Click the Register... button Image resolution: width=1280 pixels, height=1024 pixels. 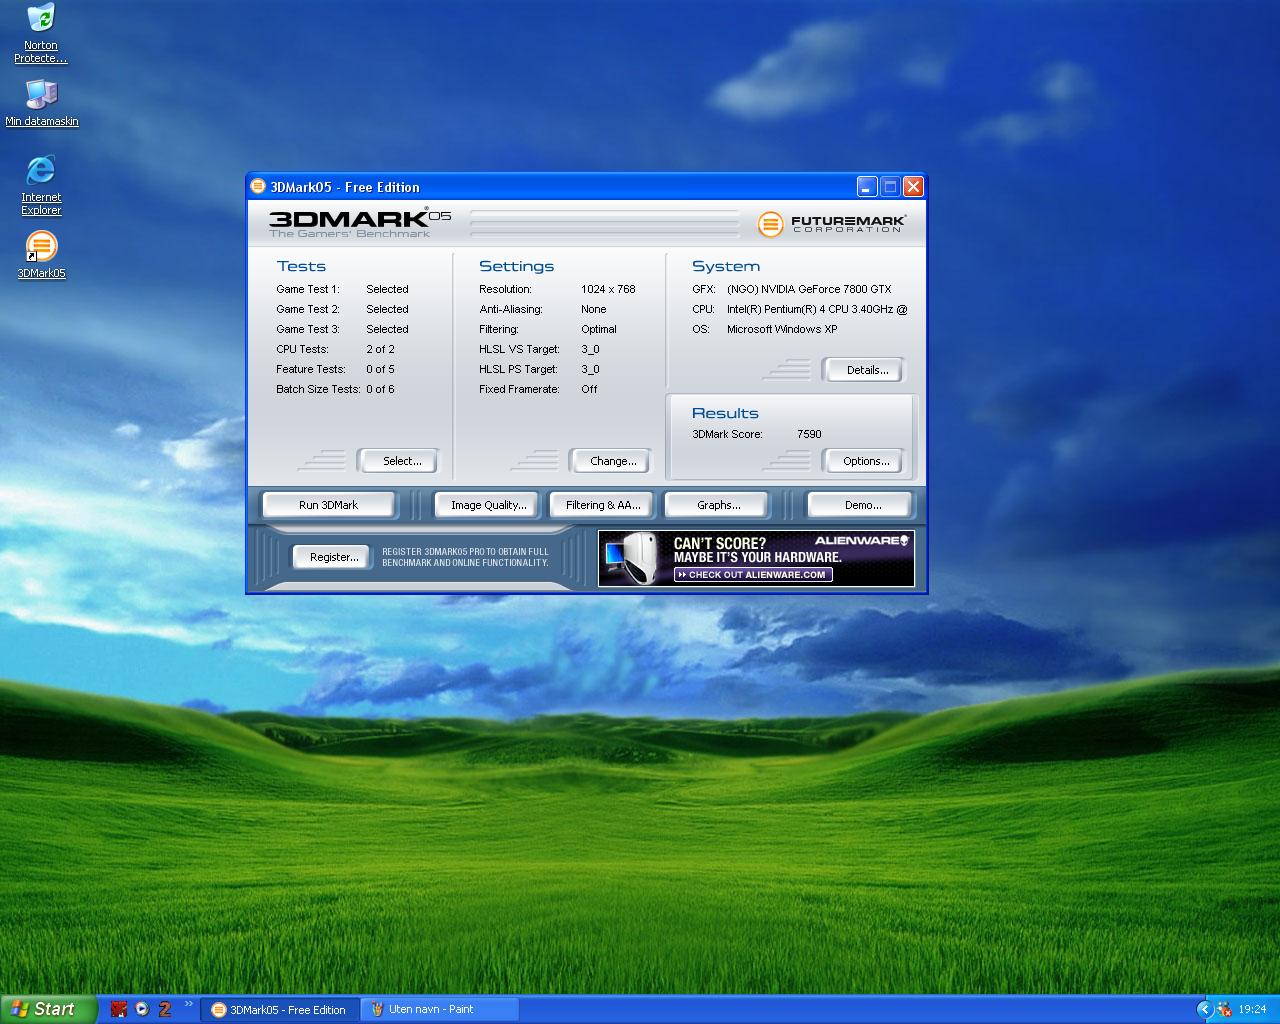[x=333, y=557]
